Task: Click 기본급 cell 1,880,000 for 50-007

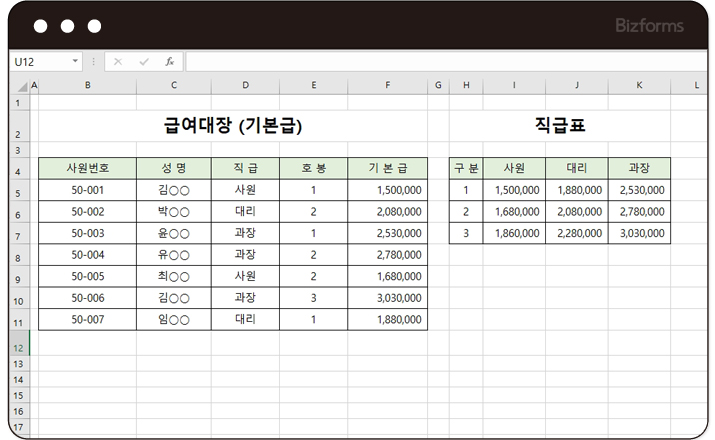Action: coord(388,319)
